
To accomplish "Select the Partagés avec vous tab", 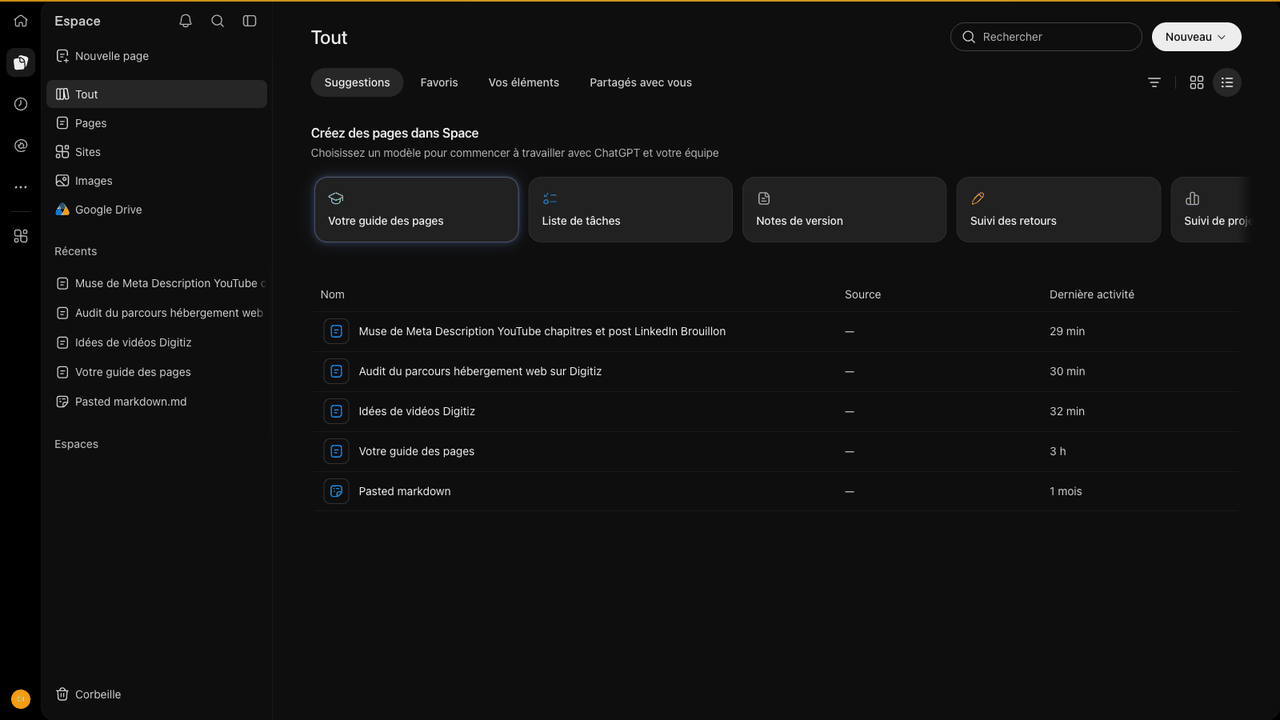I will click(641, 82).
